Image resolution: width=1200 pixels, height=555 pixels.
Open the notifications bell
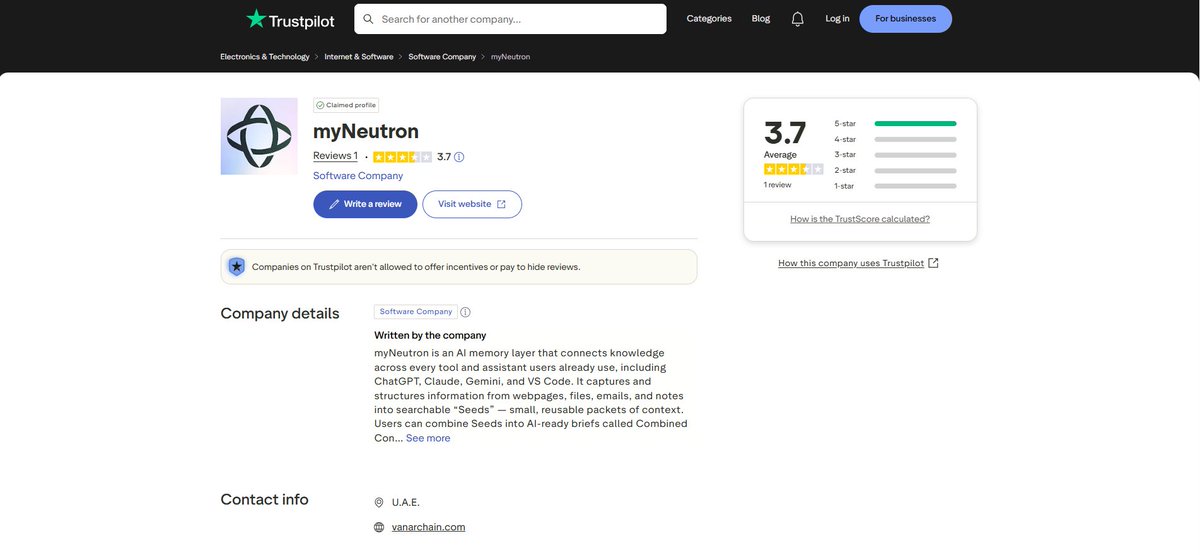click(x=797, y=19)
